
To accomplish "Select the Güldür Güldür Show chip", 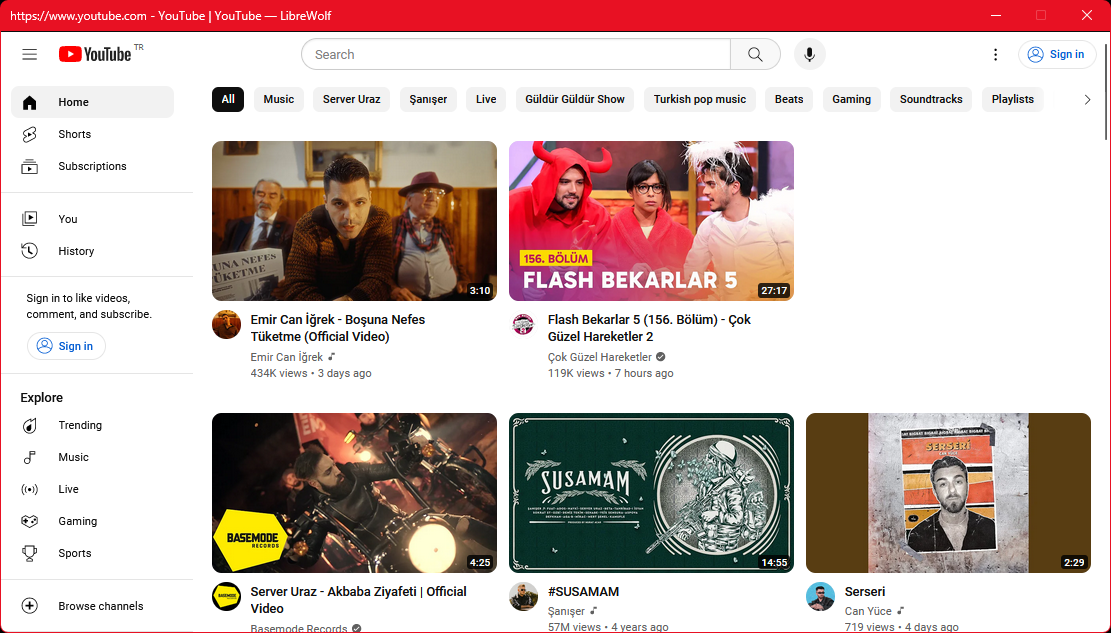I will tap(575, 99).
